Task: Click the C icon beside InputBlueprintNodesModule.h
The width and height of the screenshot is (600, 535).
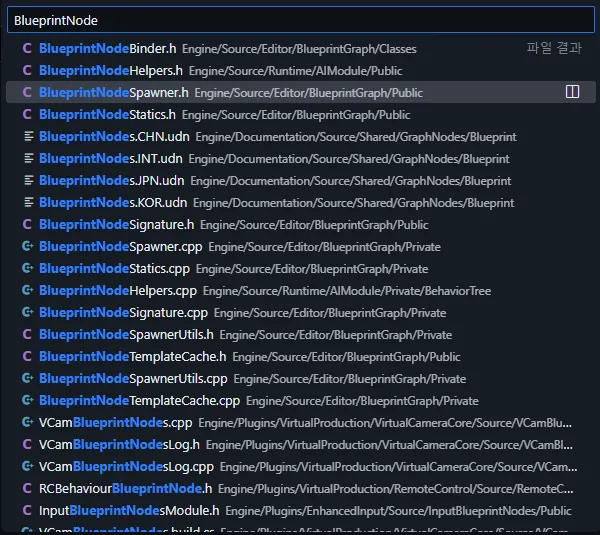Action: (27, 510)
